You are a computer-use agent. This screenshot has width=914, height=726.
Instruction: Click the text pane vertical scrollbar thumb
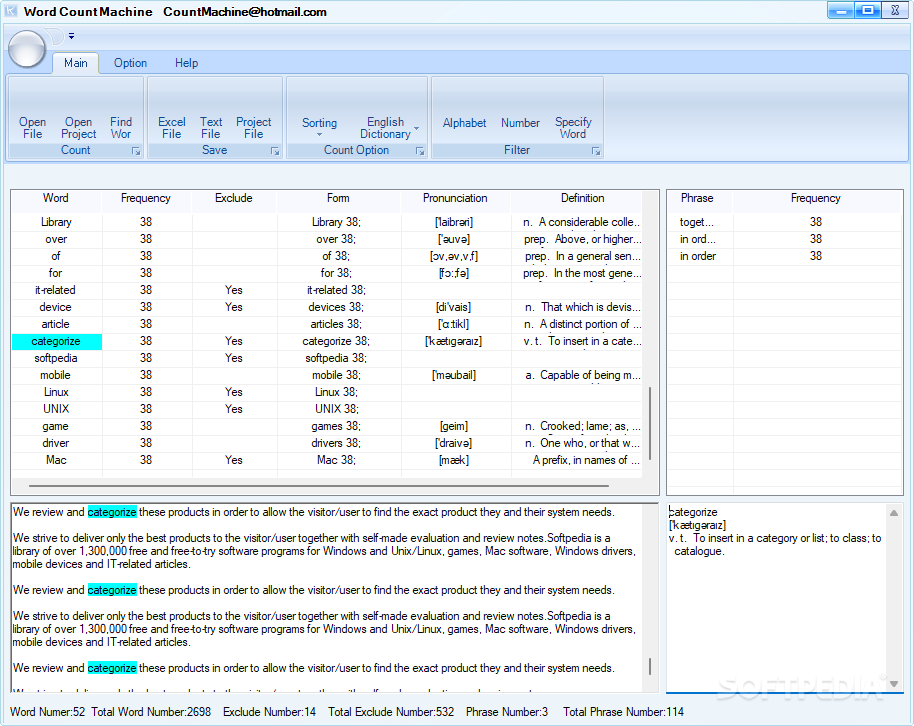coord(650,667)
